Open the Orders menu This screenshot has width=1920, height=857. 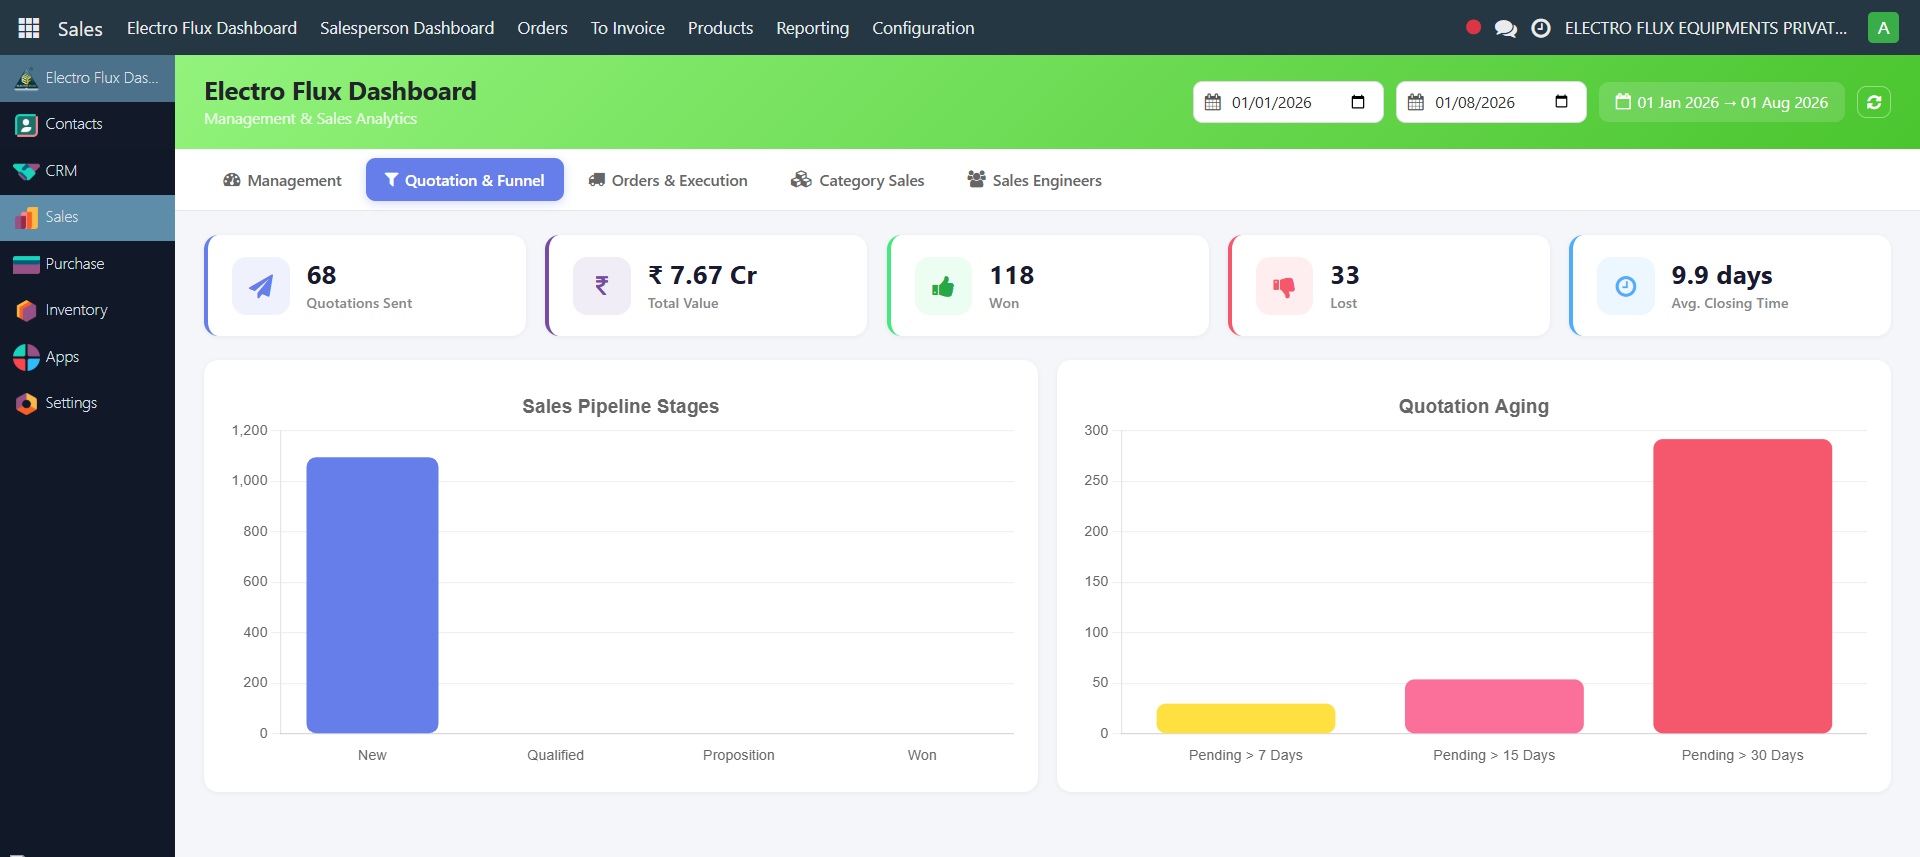[542, 28]
